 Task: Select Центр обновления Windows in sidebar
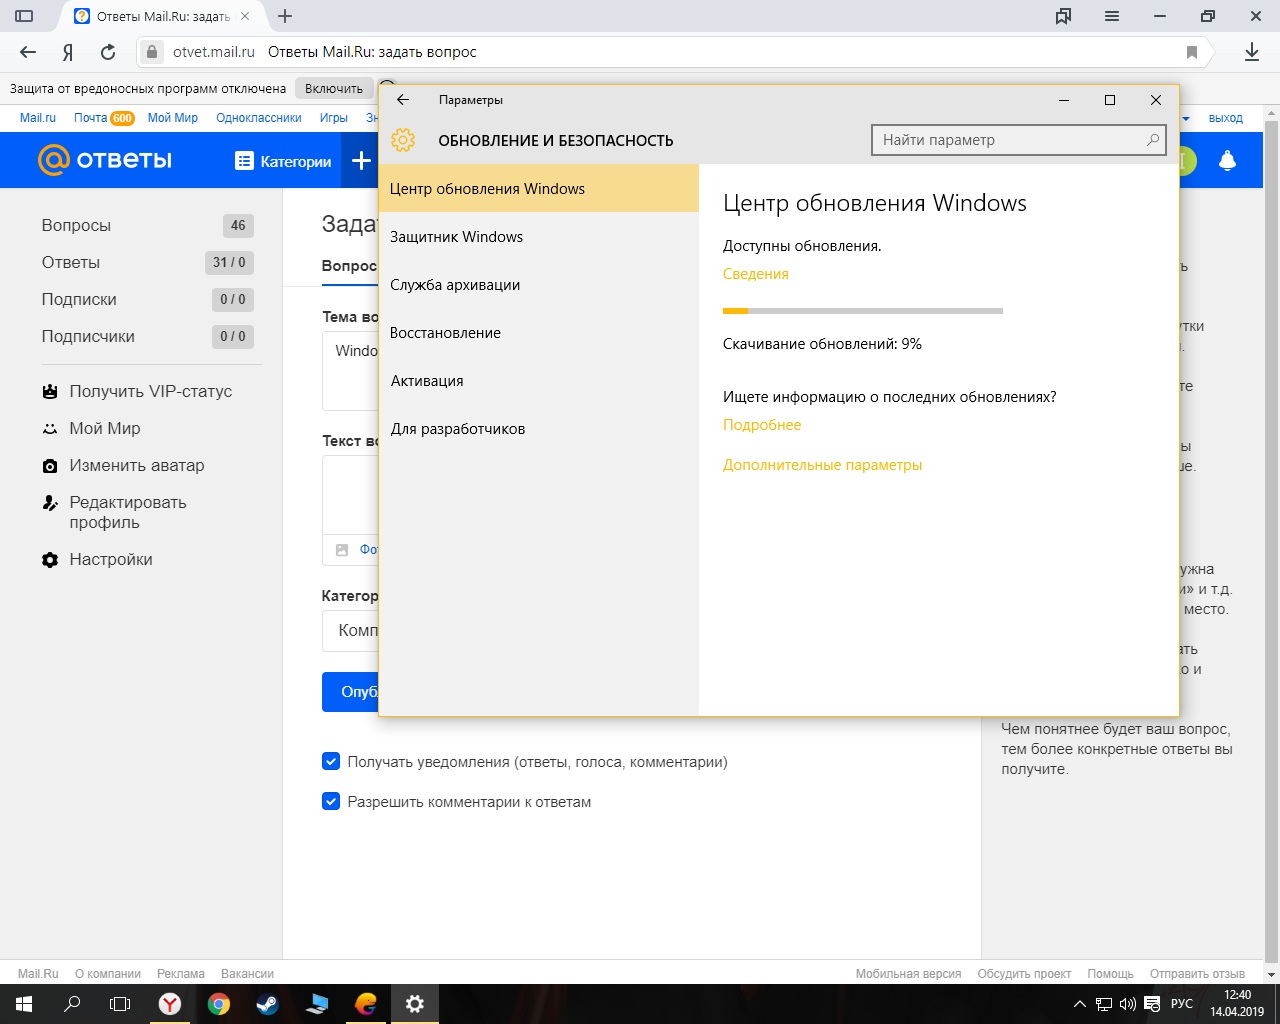pyautogui.click(x=538, y=188)
